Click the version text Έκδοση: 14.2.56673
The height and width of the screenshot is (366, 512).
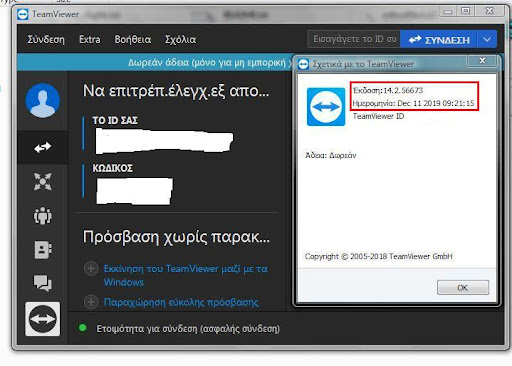388,90
